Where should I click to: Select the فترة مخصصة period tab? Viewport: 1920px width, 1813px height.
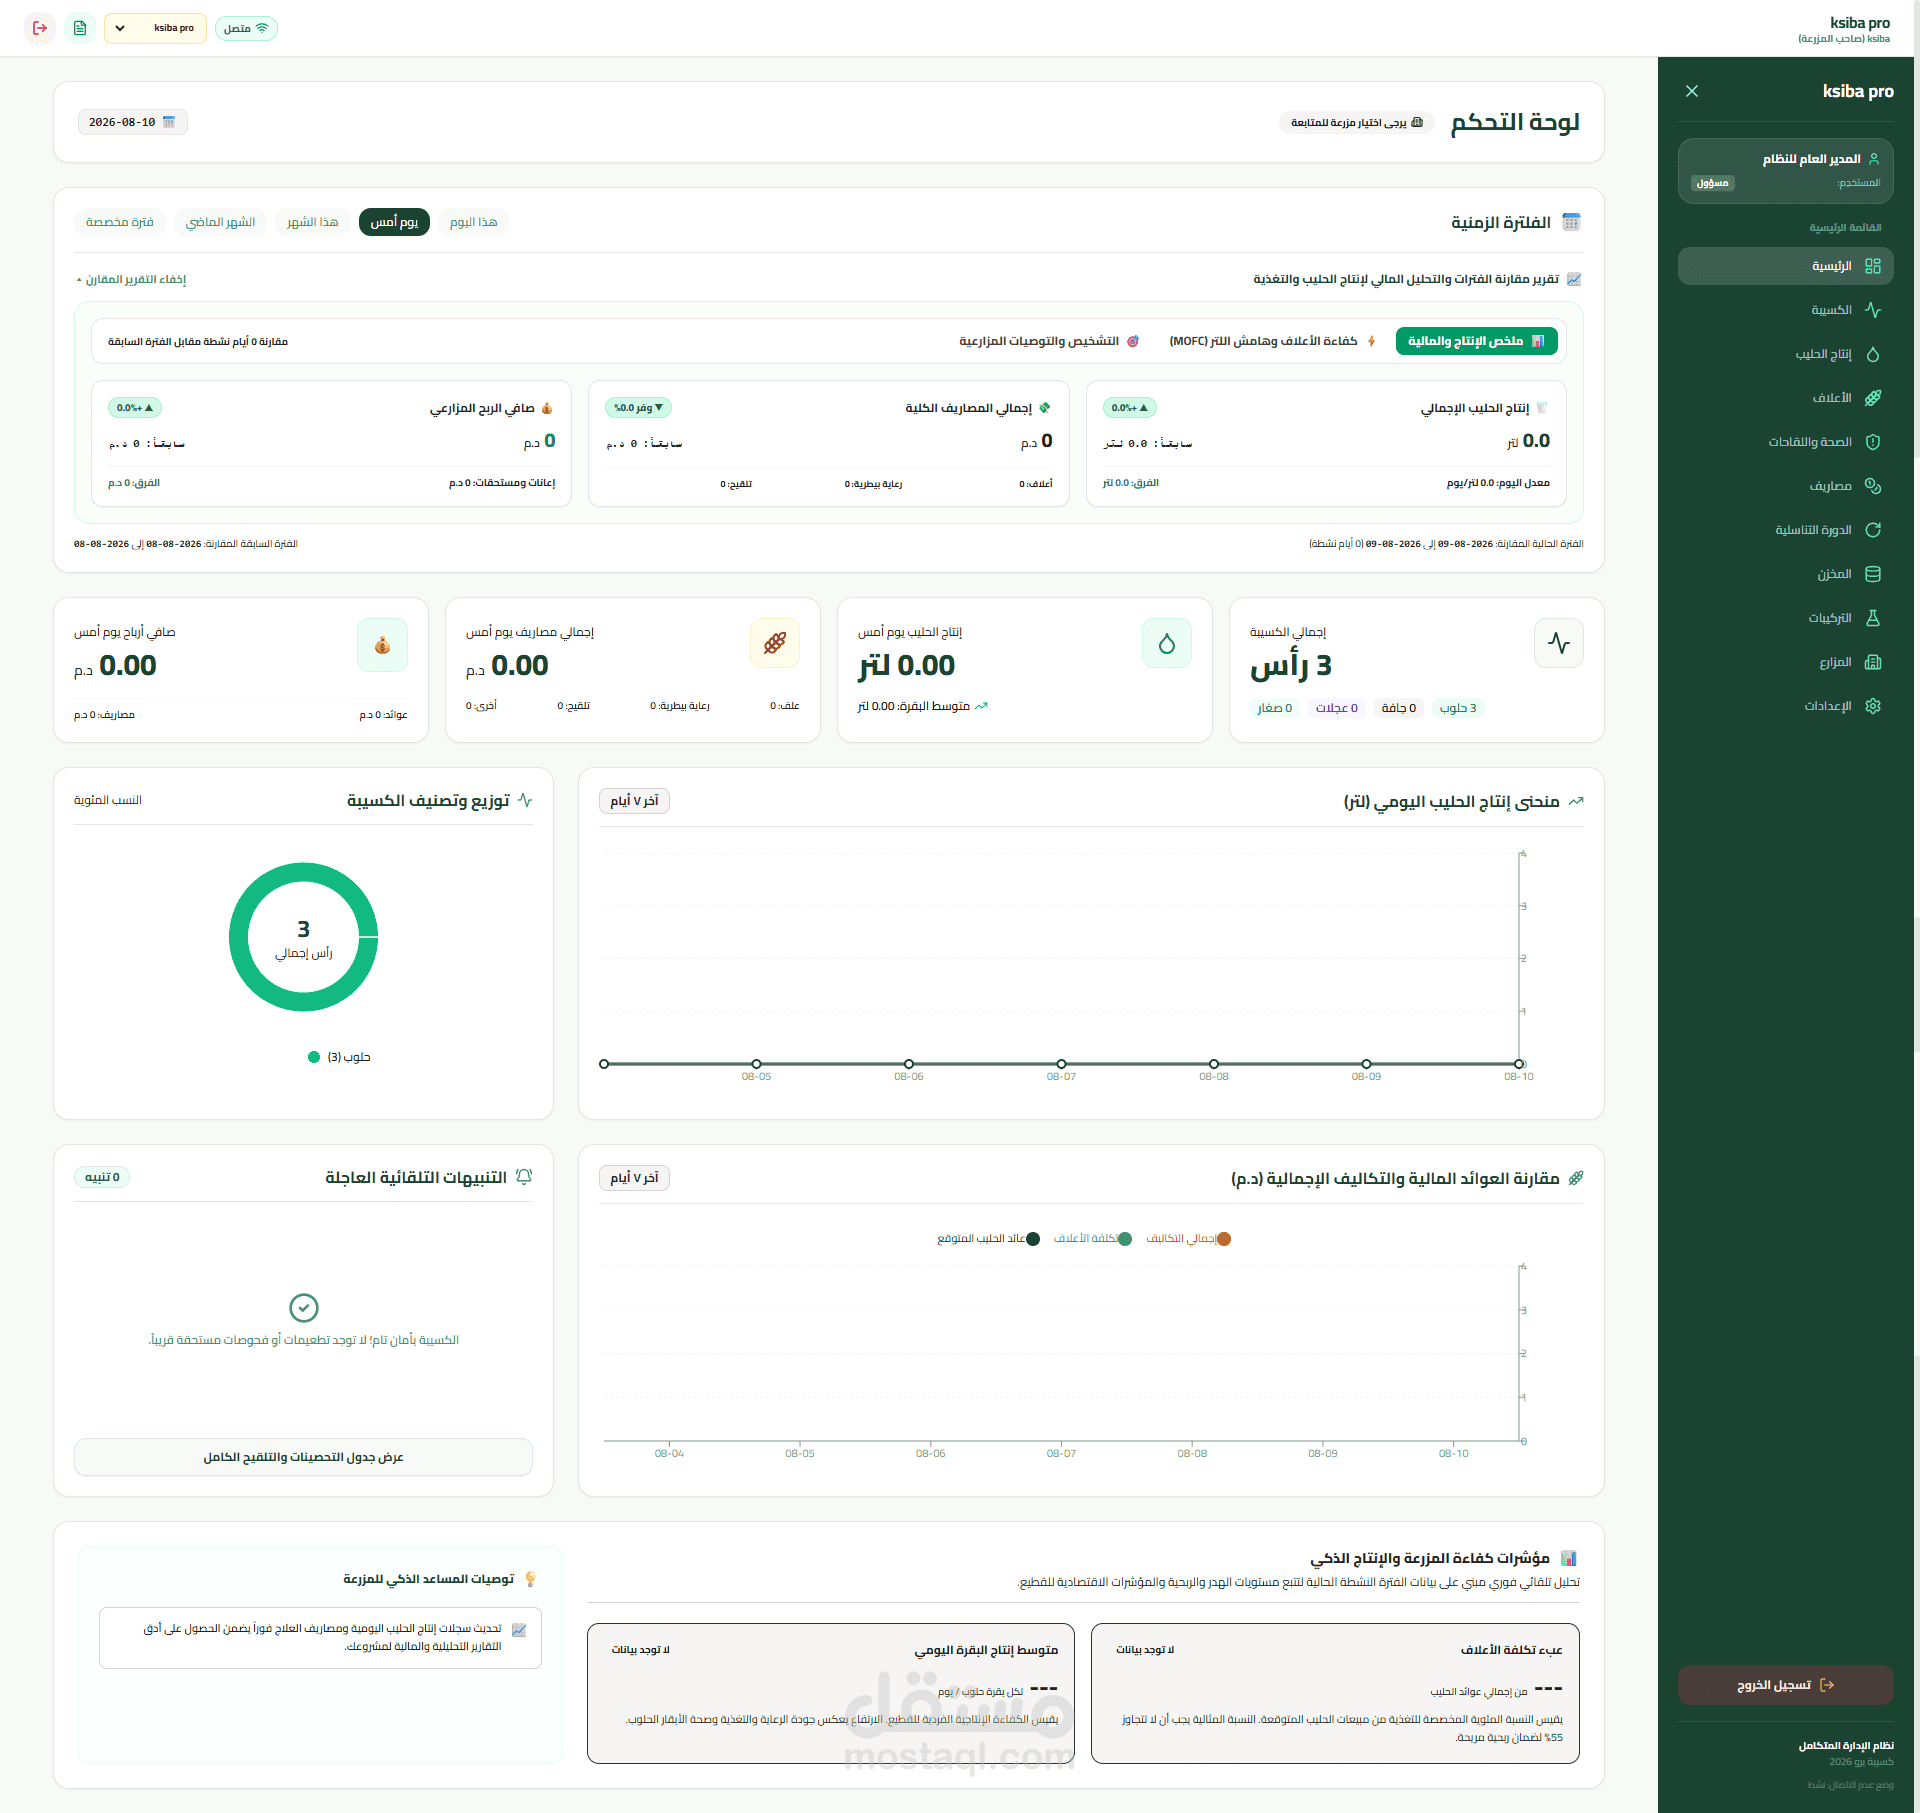[119, 222]
